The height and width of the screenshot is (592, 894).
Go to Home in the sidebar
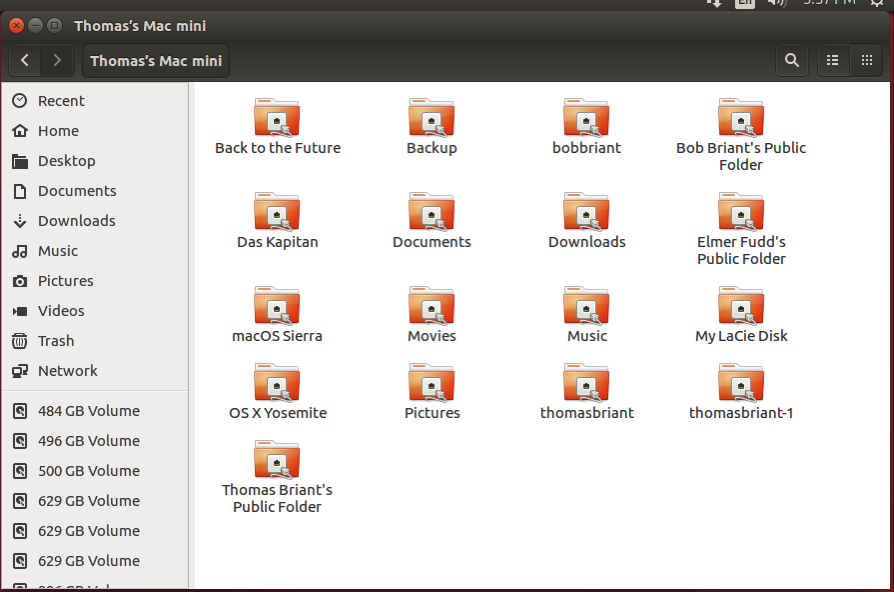coord(95,131)
